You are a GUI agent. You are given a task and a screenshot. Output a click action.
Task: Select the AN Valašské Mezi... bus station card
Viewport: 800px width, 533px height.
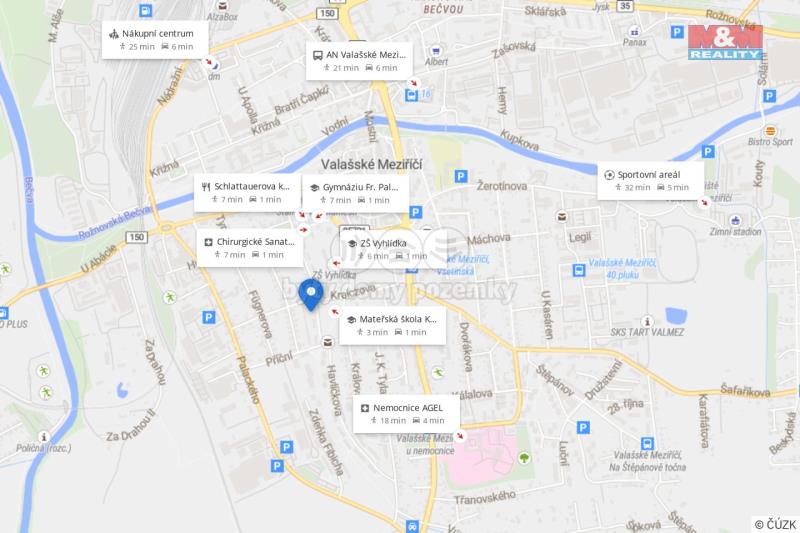pos(359,61)
